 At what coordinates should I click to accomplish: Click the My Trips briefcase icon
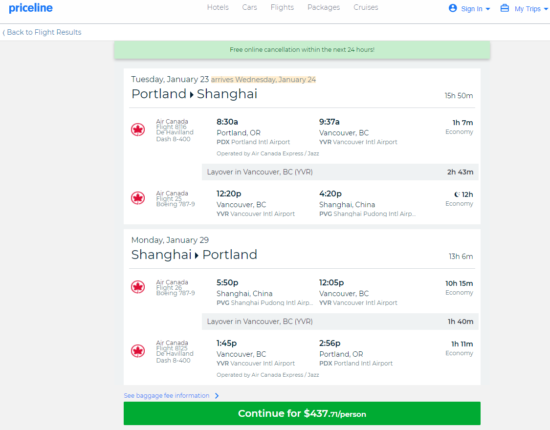point(504,8)
